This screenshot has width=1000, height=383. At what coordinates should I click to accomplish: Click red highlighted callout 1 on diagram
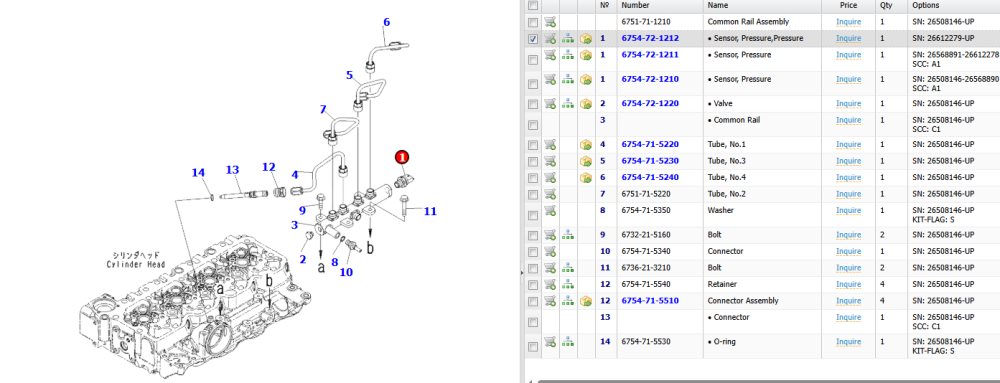tap(401, 157)
